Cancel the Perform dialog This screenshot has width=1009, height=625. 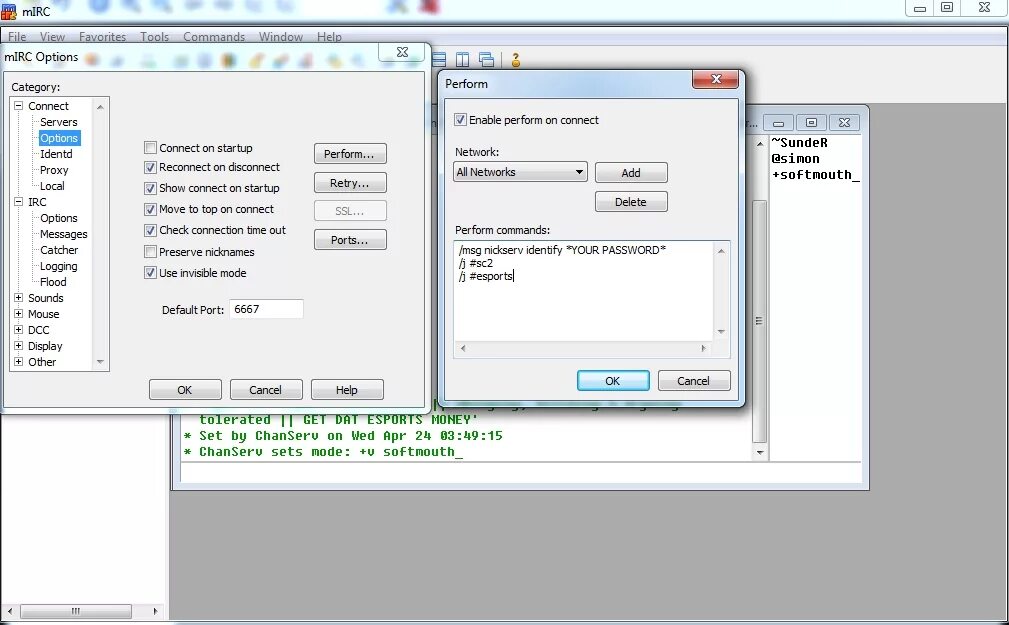(694, 380)
